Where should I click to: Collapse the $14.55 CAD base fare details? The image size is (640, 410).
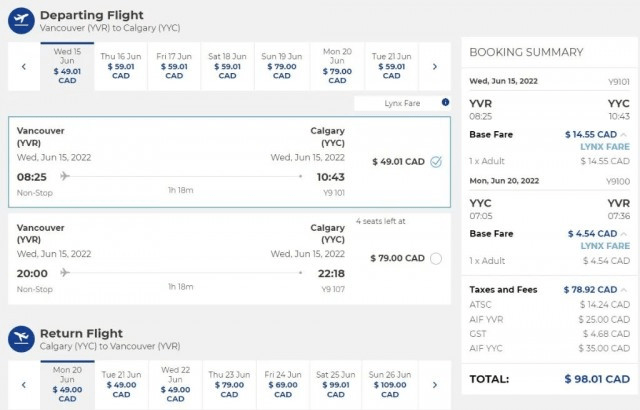click(x=625, y=134)
